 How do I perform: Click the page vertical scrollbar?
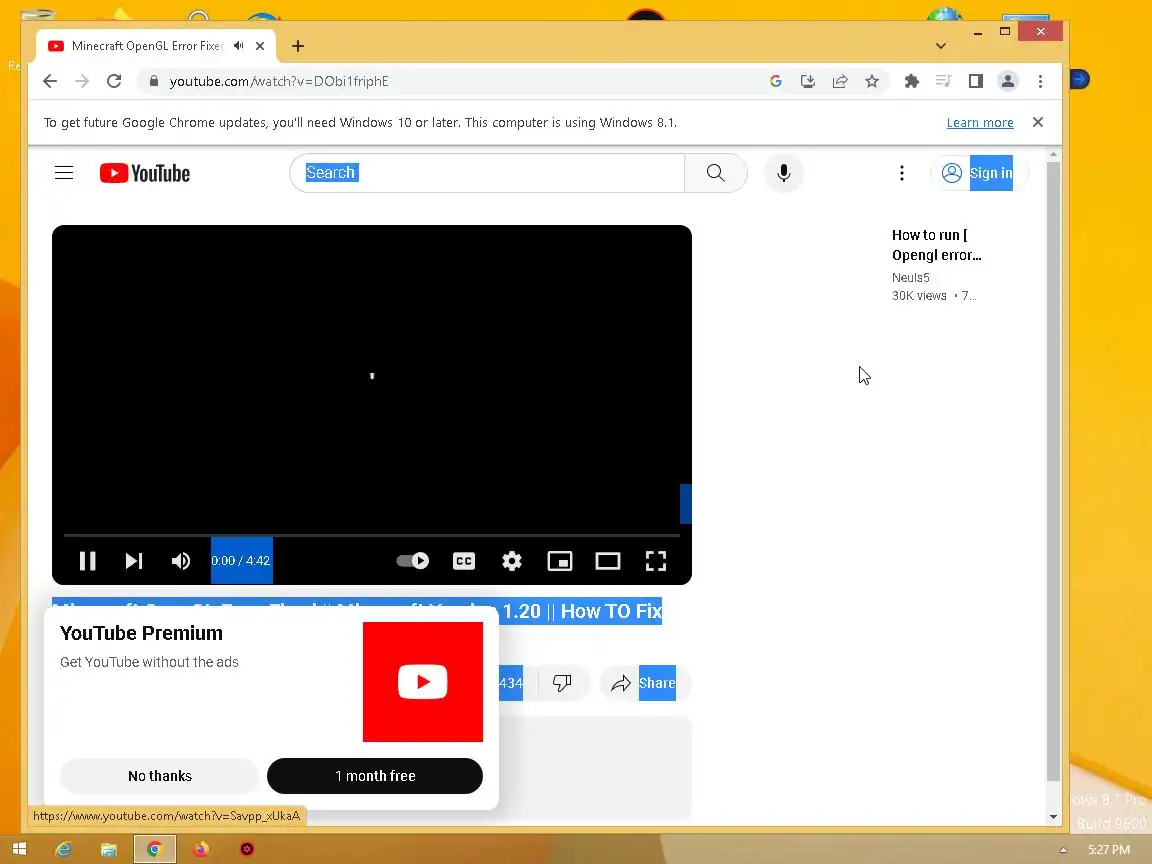(x=1053, y=470)
